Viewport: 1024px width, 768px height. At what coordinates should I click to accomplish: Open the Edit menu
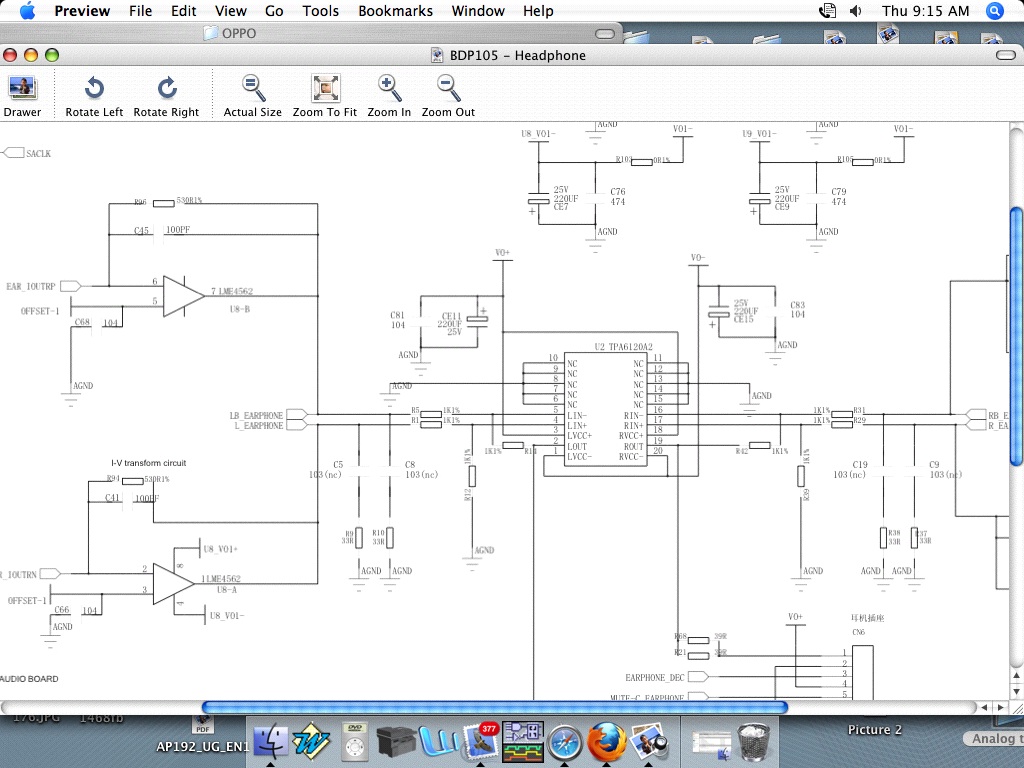[x=184, y=10]
